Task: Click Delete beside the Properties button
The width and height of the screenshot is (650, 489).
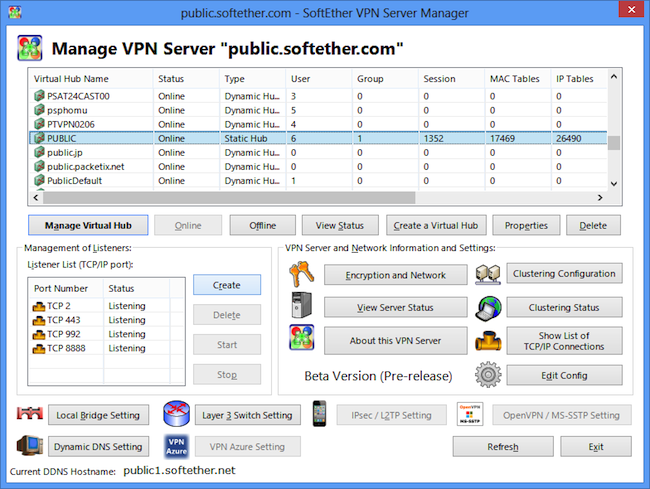Action: 593,225
